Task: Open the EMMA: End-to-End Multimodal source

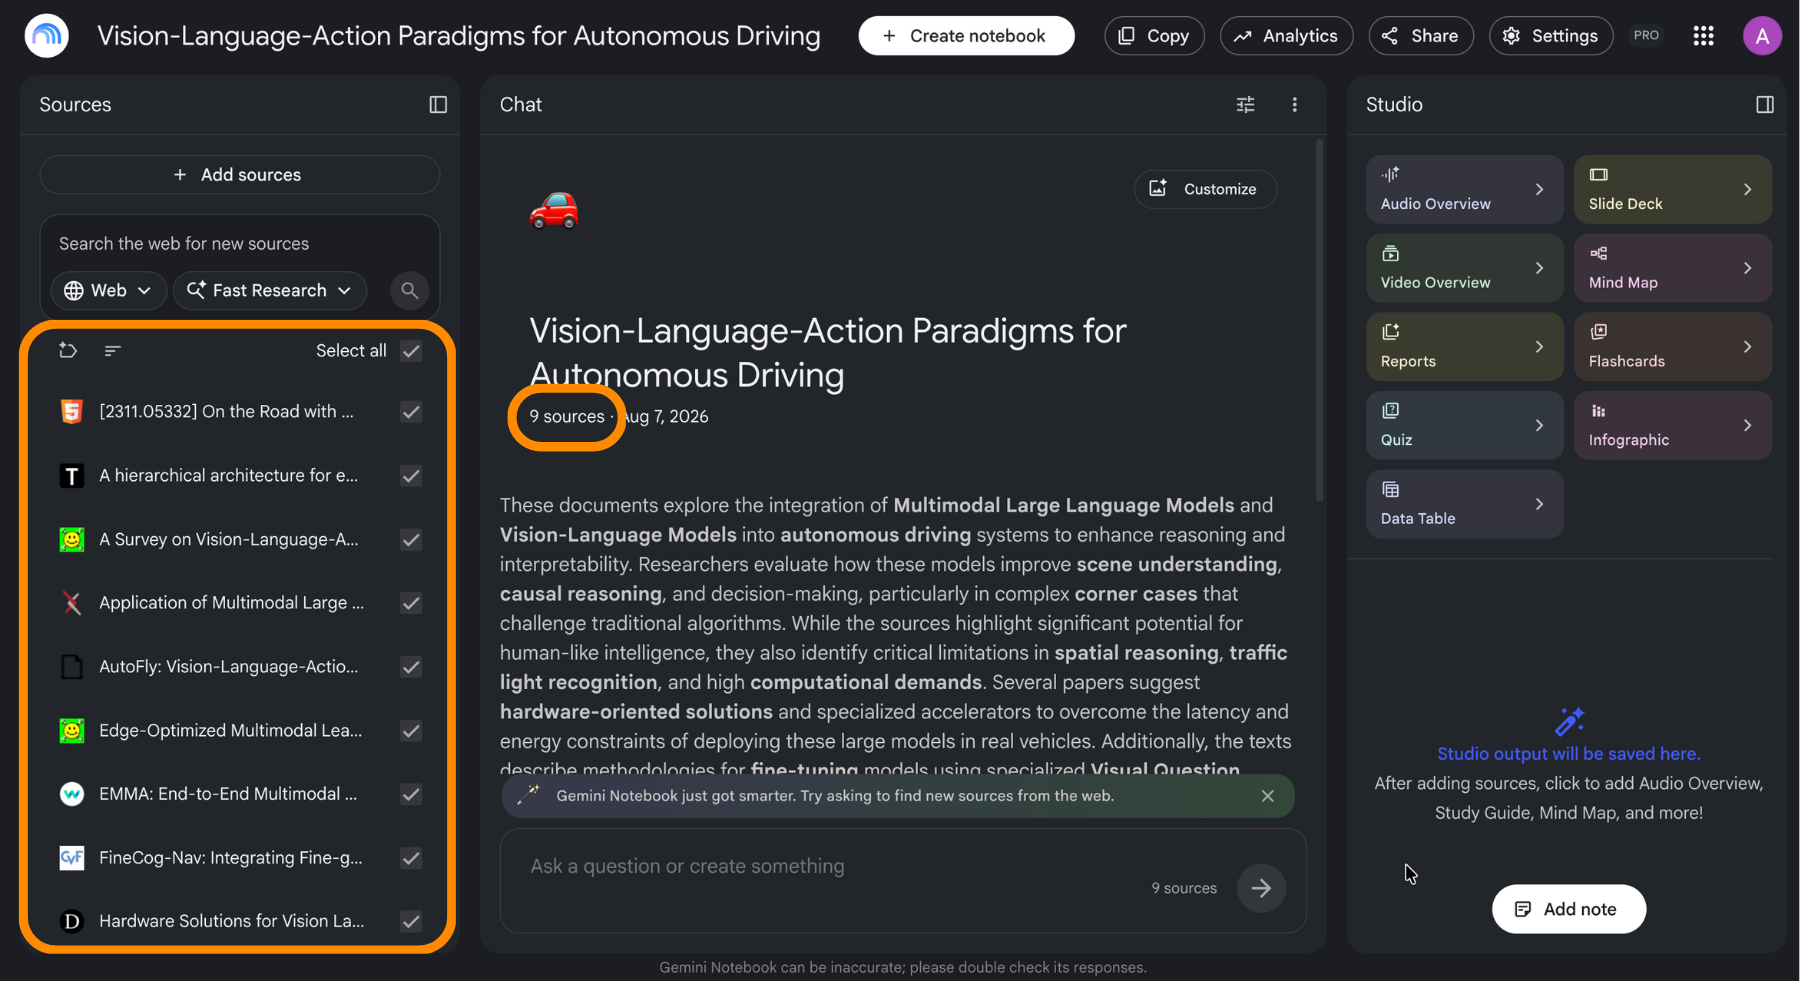Action: click(x=228, y=794)
